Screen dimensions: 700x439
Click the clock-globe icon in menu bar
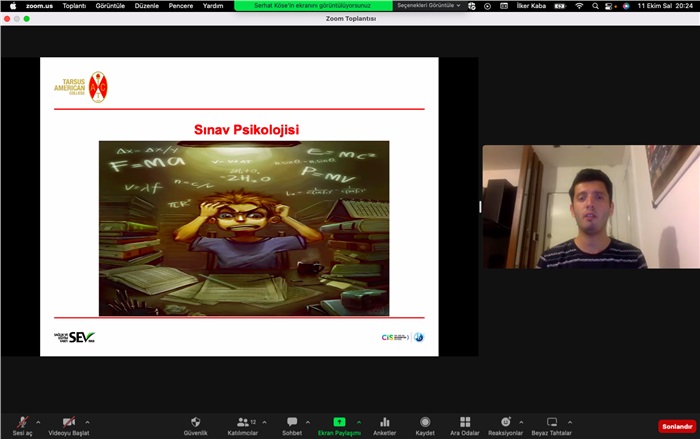coord(472,6)
